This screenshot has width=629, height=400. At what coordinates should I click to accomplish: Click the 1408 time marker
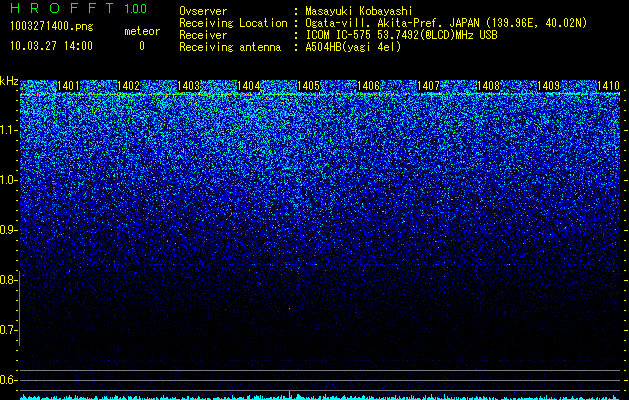tap(488, 86)
